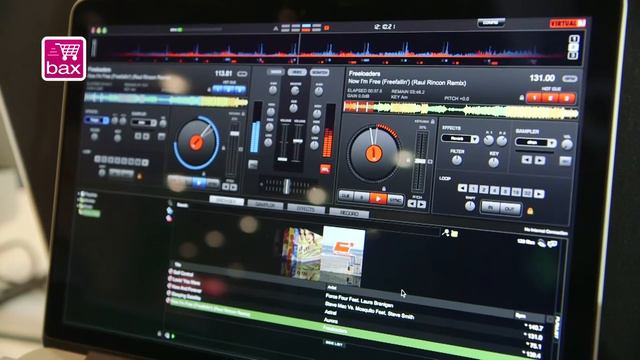Toggle right deck keylock padlock
The image size is (640, 360).
pos(433,121)
